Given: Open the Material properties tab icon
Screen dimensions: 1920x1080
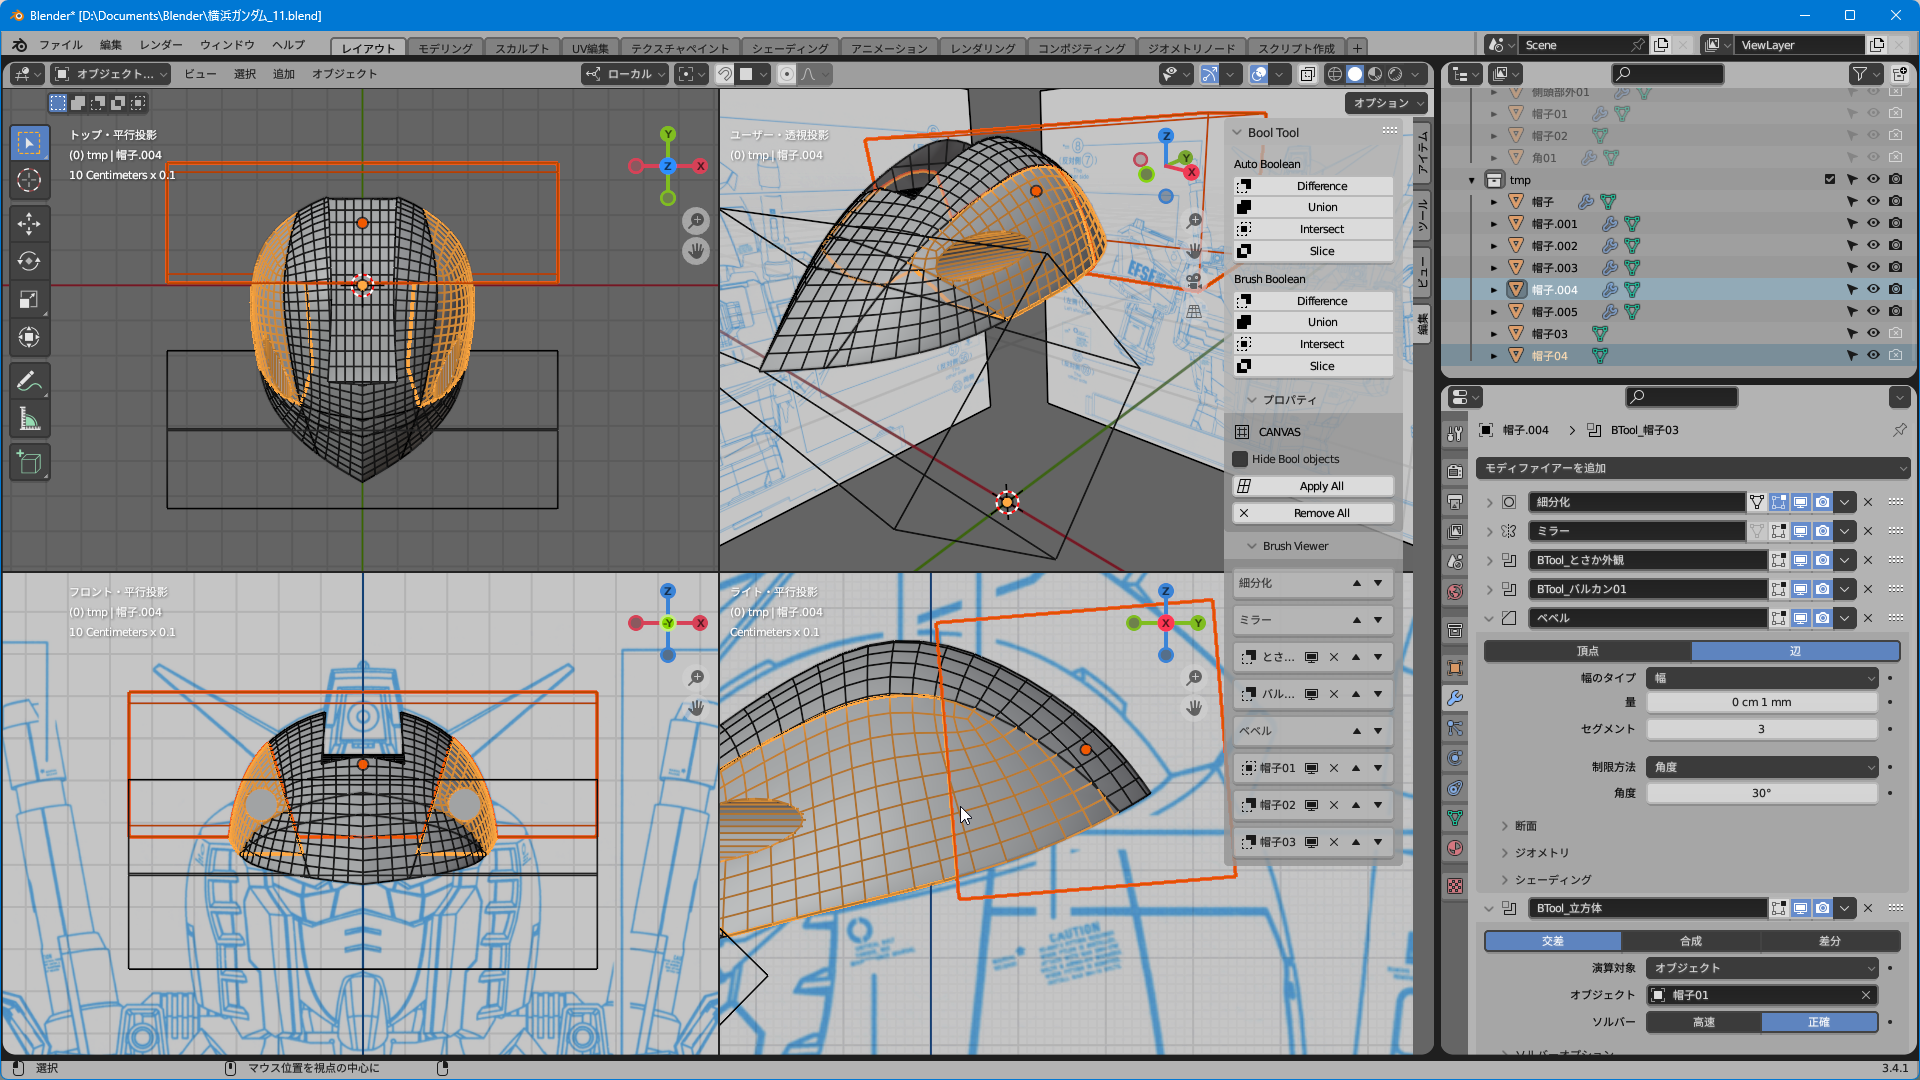Looking at the screenshot, I should coord(1455,848).
